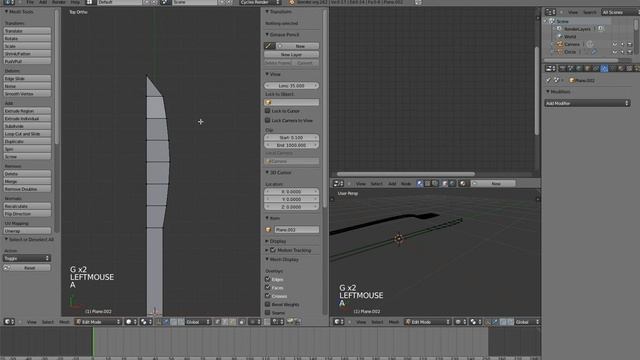Click the Extrude Region button
Screen dimensions: 640x360
click(27, 111)
